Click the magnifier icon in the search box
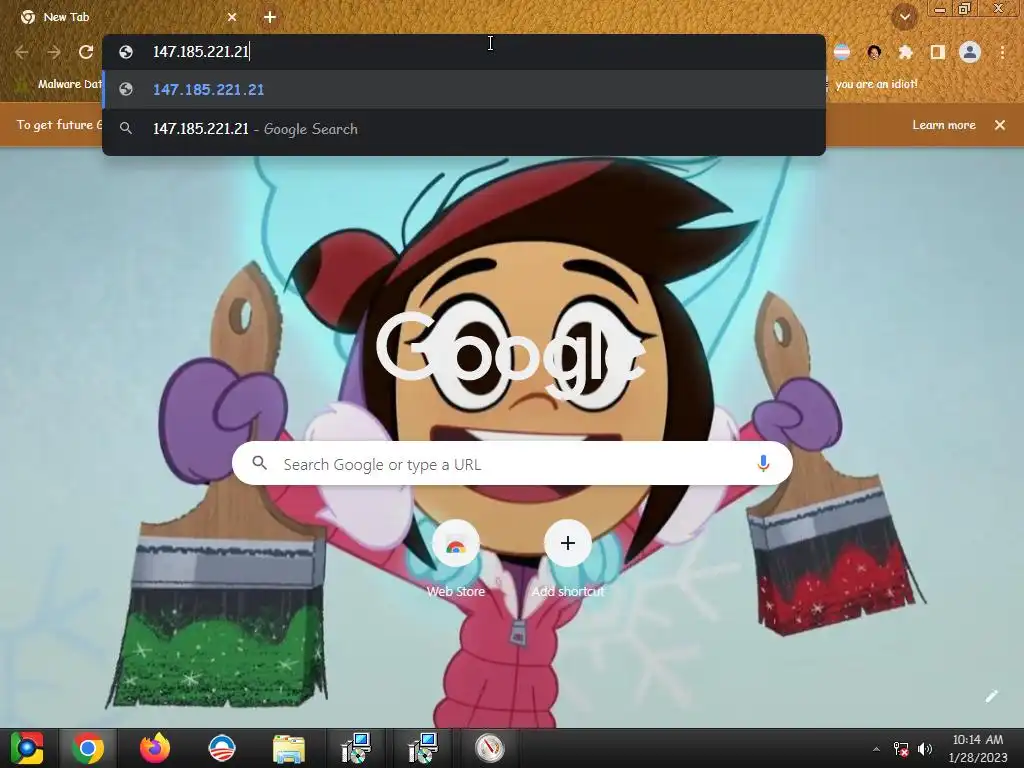The height and width of the screenshot is (768, 1024). tap(260, 463)
